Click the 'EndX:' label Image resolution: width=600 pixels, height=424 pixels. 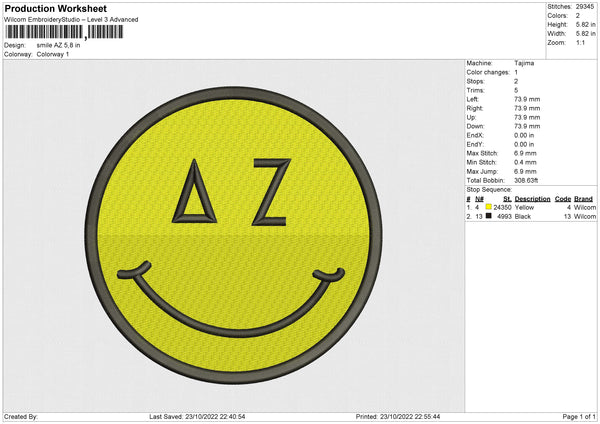click(x=475, y=135)
